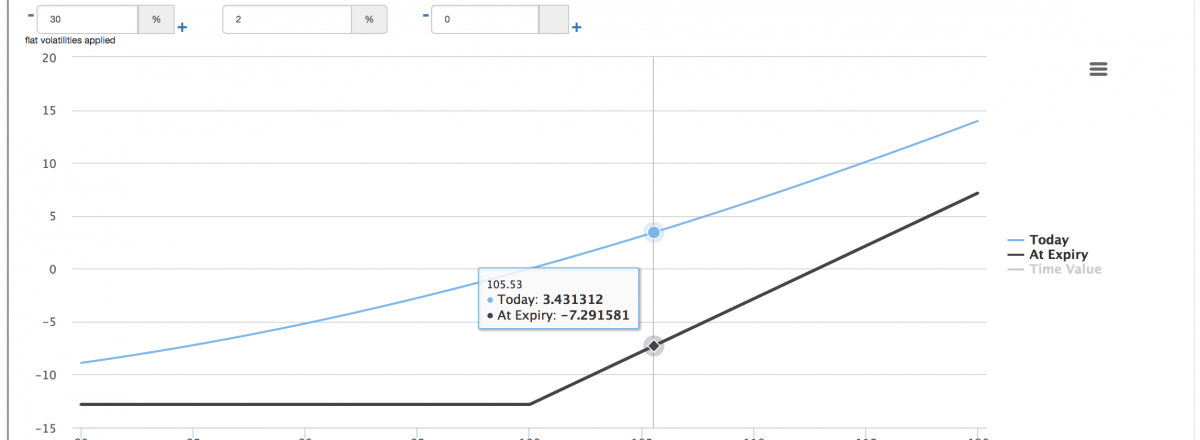Toggle the Today series in legend
Image resolution: width=1200 pixels, height=440 pixels.
point(1048,240)
